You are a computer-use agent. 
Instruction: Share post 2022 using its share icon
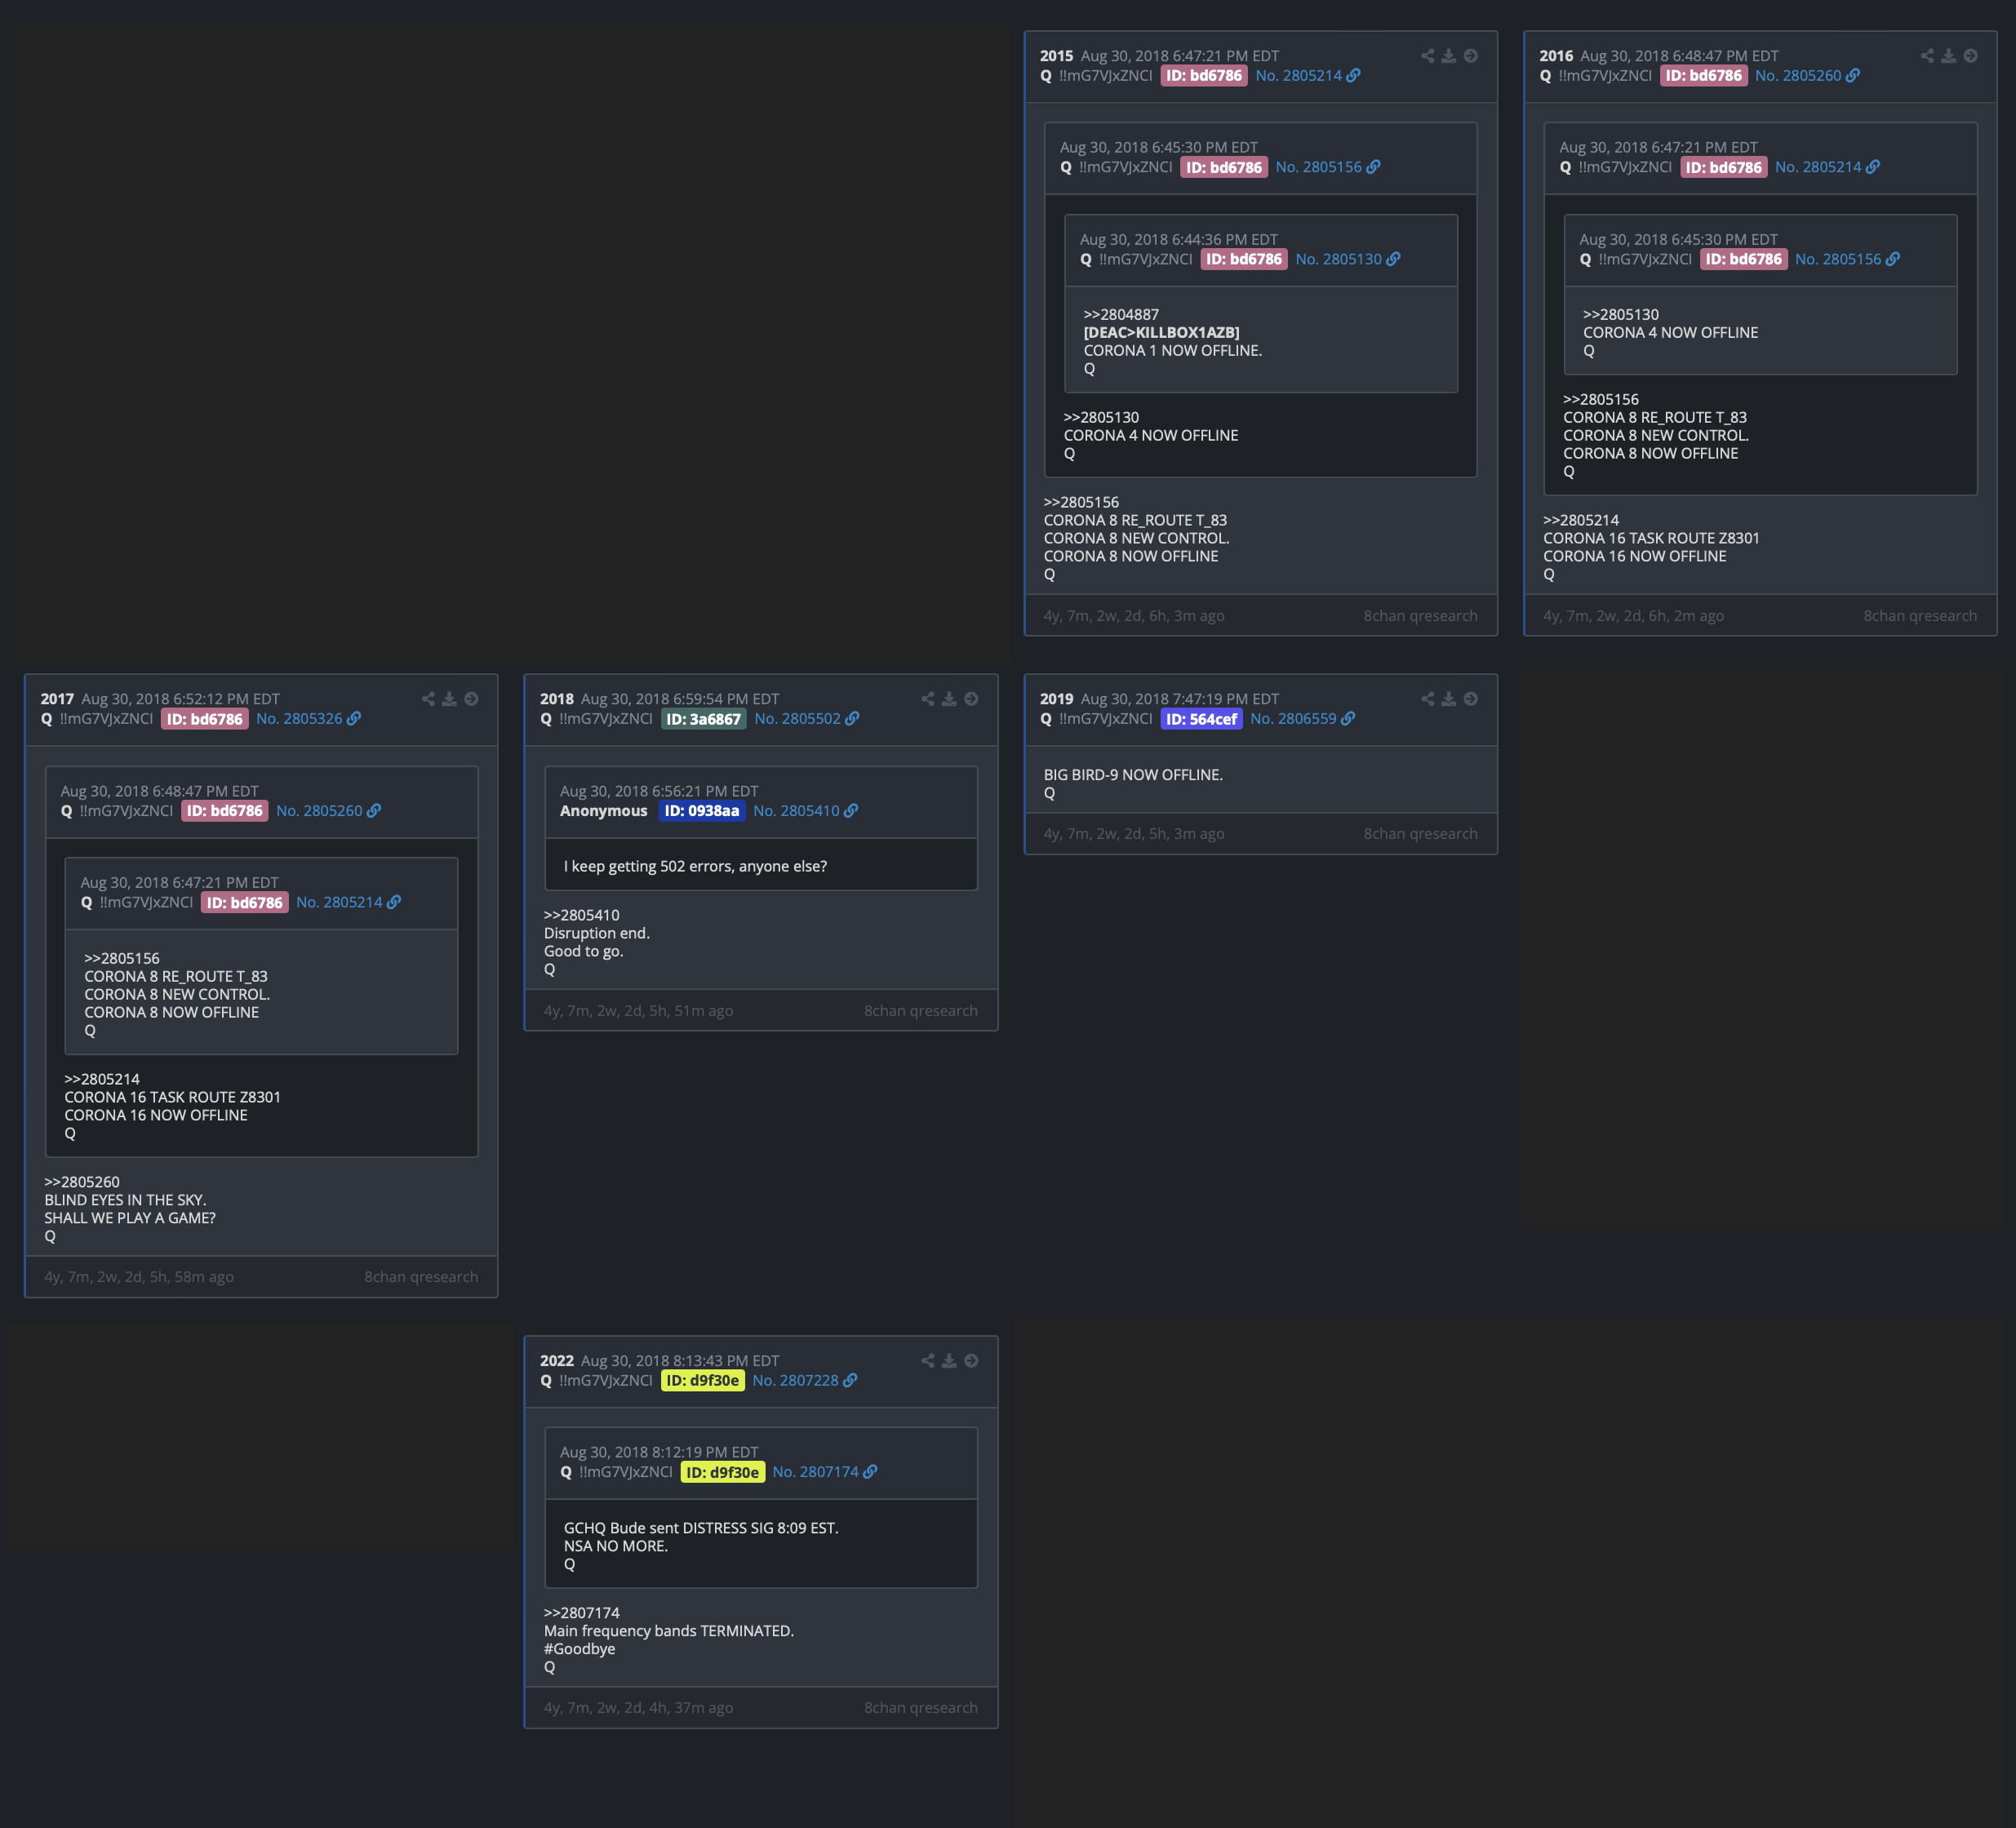point(928,1361)
